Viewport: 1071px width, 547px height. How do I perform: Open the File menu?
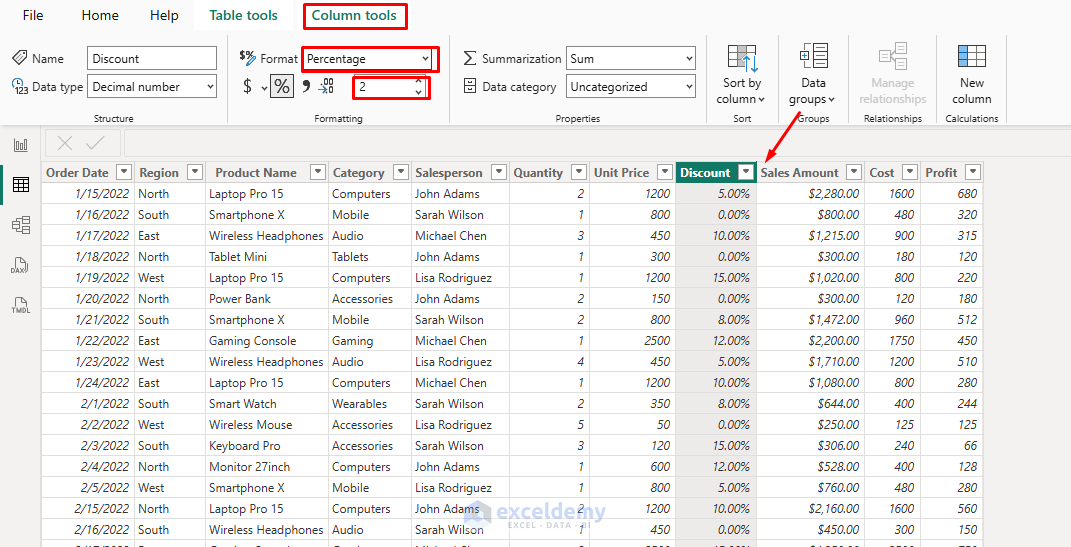(33, 15)
